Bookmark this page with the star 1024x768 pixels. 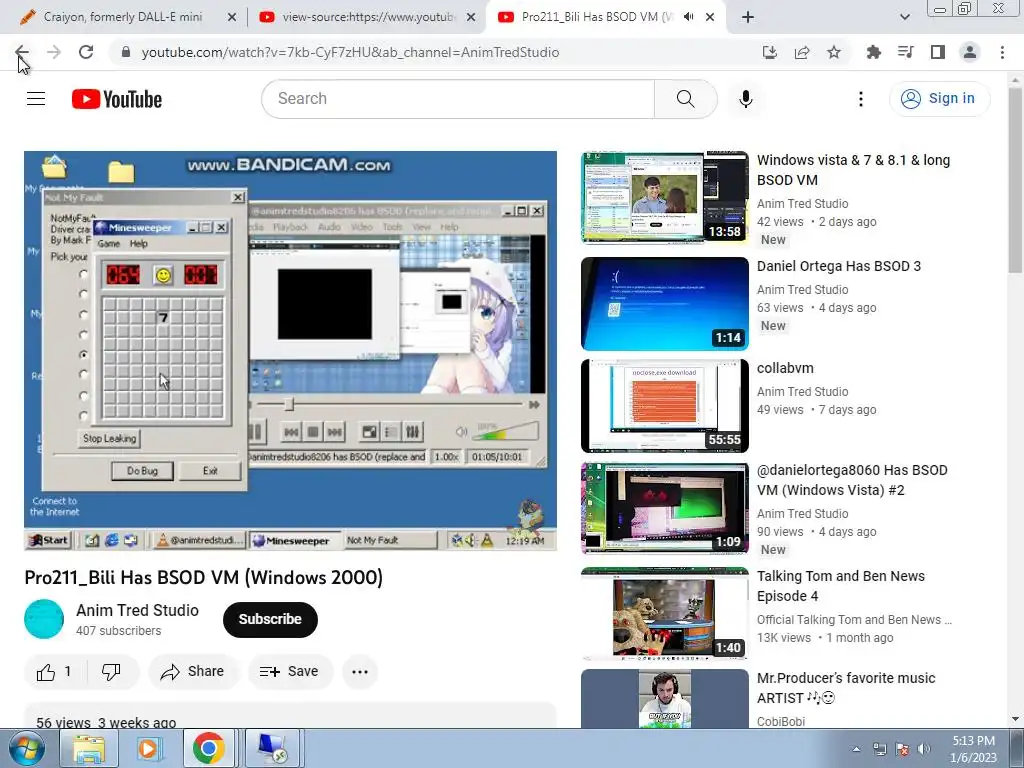pos(834,52)
